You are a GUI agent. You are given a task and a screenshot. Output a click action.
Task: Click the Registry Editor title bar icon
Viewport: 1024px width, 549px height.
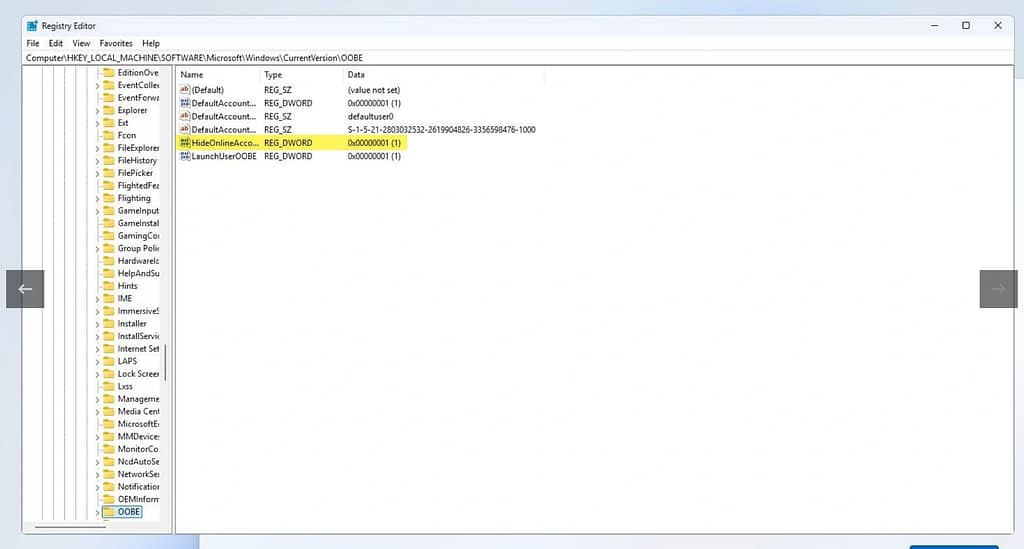(x=32, y=25)
